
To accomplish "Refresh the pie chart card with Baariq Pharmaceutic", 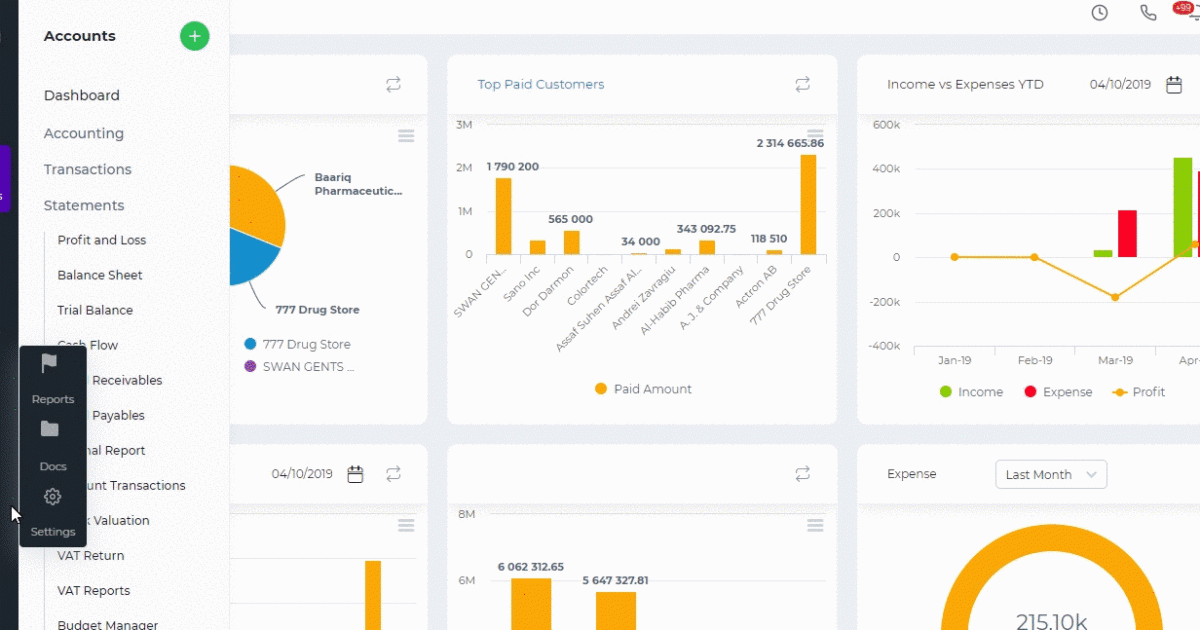I will click(x=393, y=85).
